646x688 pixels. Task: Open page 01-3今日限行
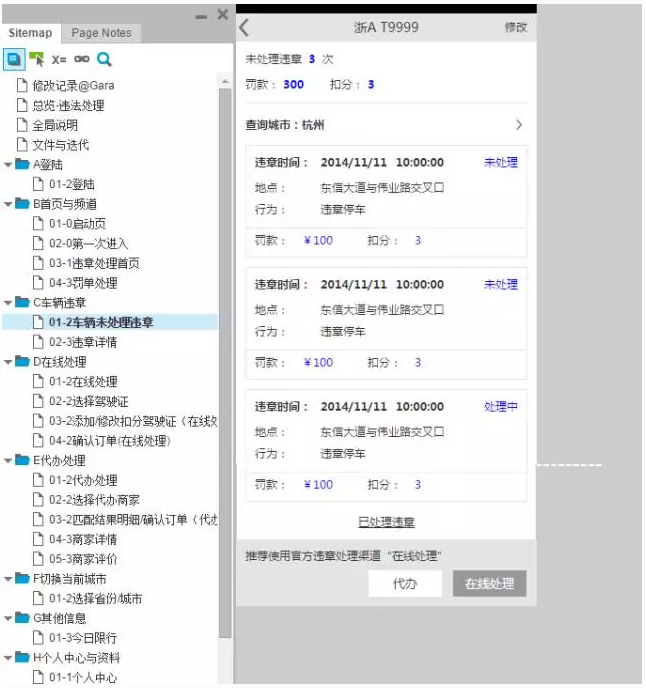point(83,638)
